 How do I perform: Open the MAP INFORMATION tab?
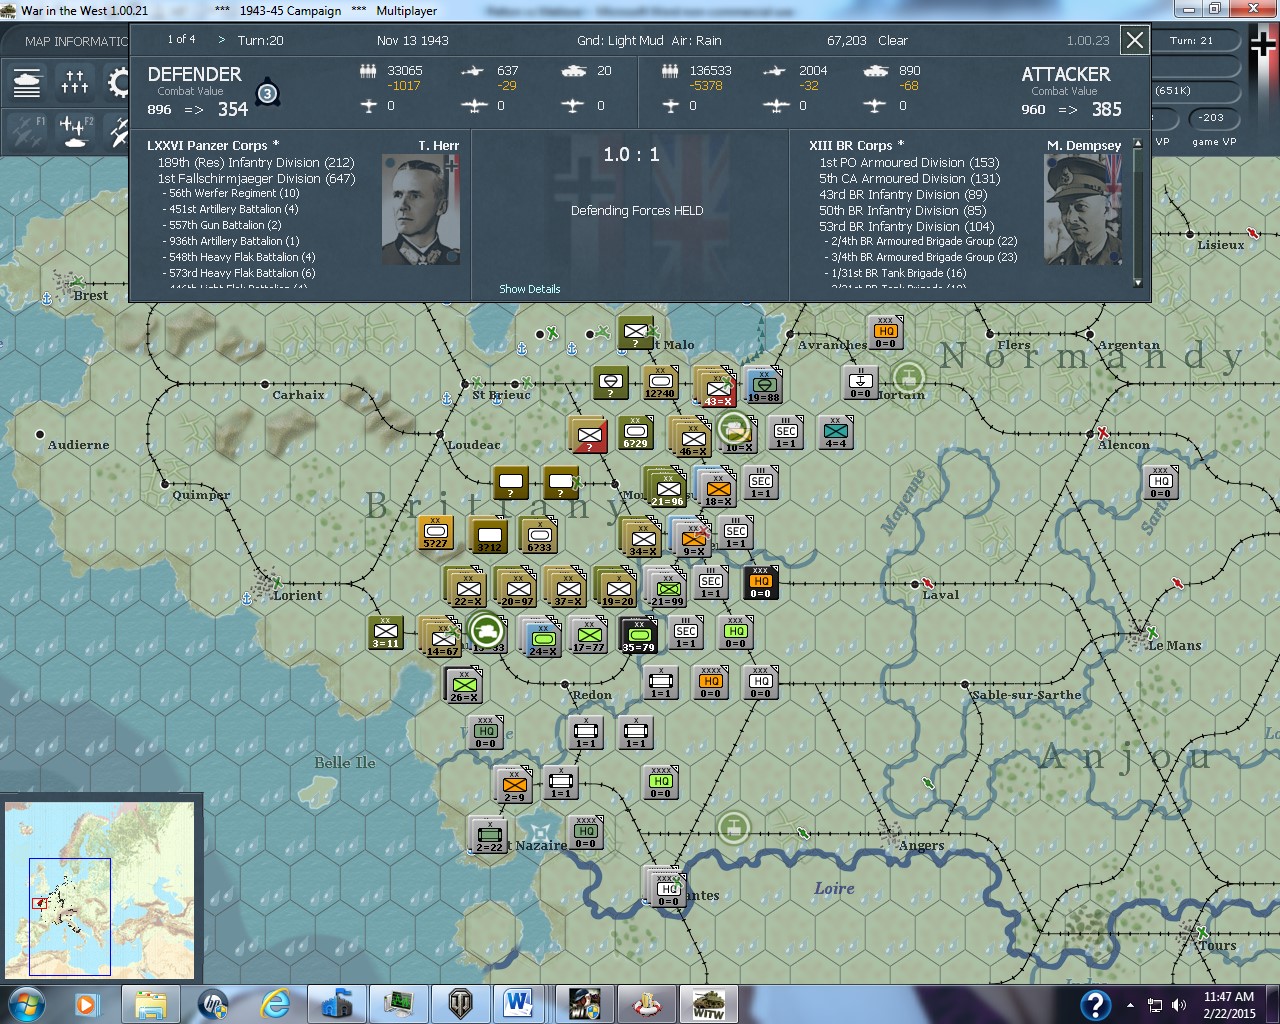pos(76,41)
